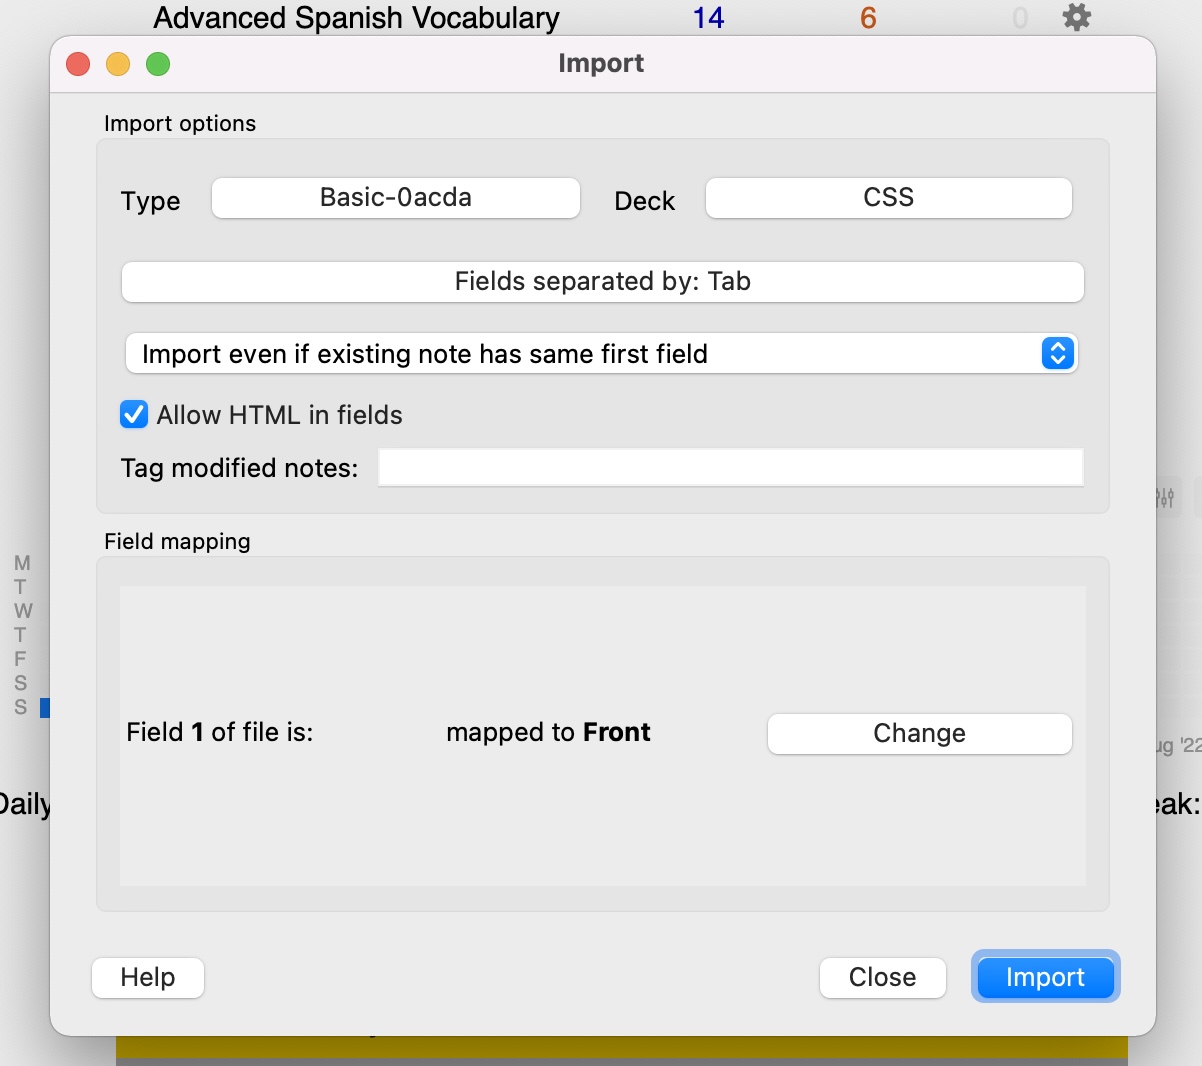Click the mapped to Front field row
Screen dimensions: 1202x1066
(548, 733)
